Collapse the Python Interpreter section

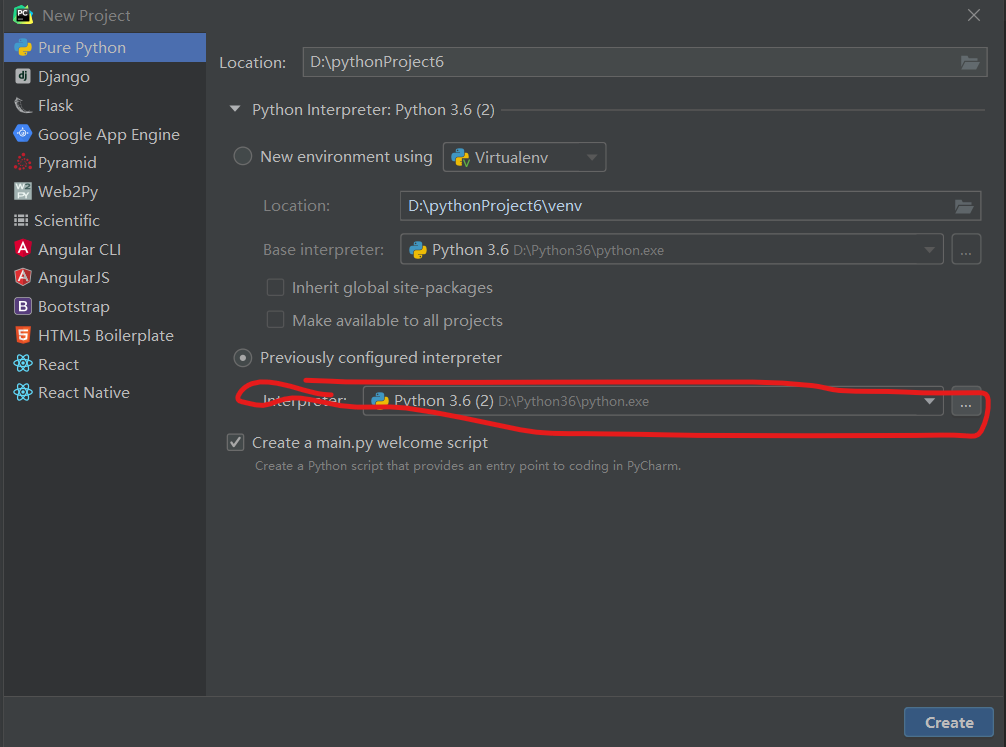coord(235,109)
